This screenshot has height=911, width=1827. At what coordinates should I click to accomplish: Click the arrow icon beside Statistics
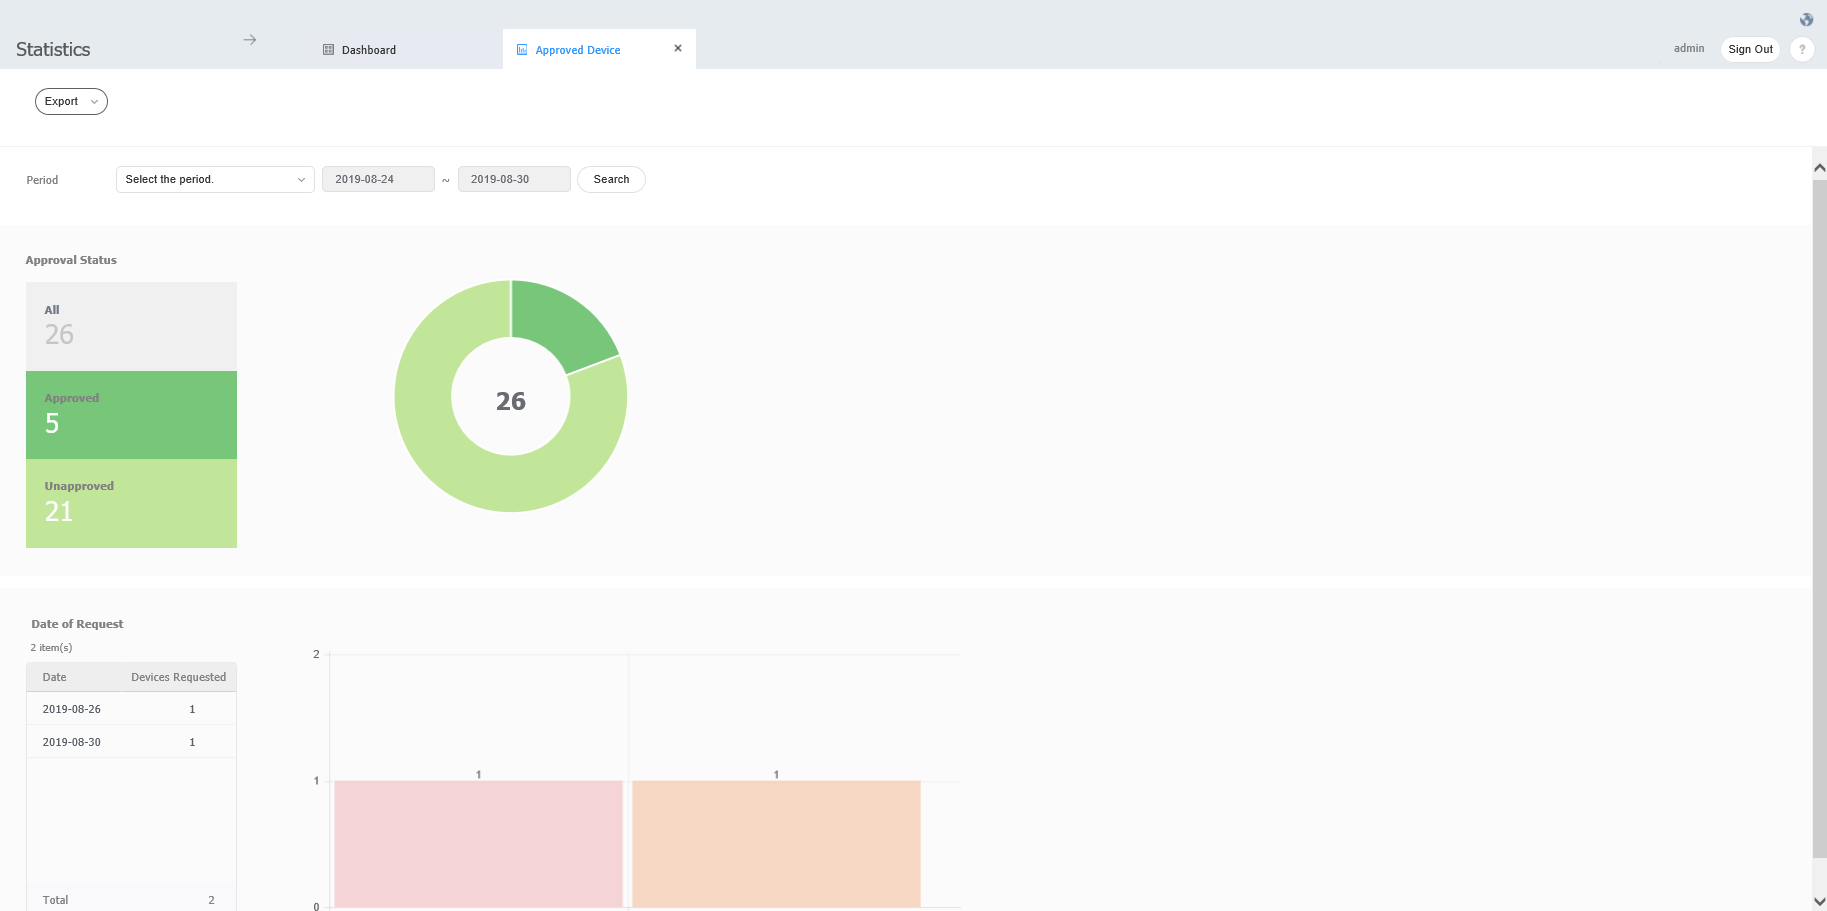pyautogui.click(x=250, y=40)
